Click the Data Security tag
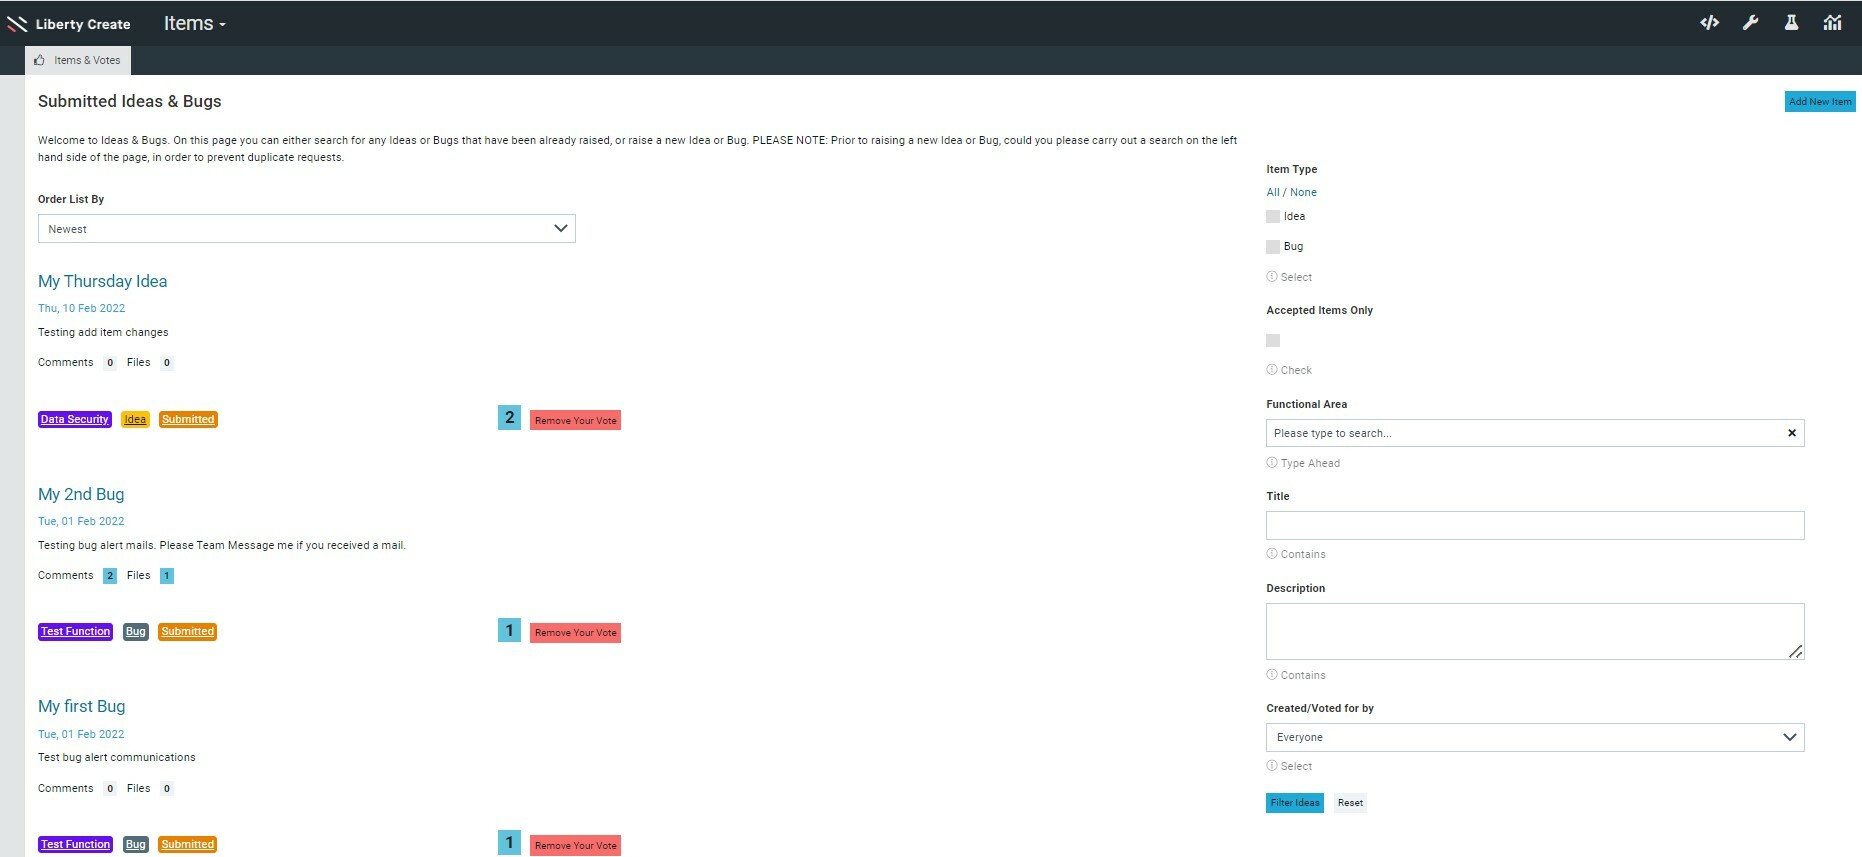This screenshot has height=857, width=1862. pyautogui.click(x=75, y=420)
